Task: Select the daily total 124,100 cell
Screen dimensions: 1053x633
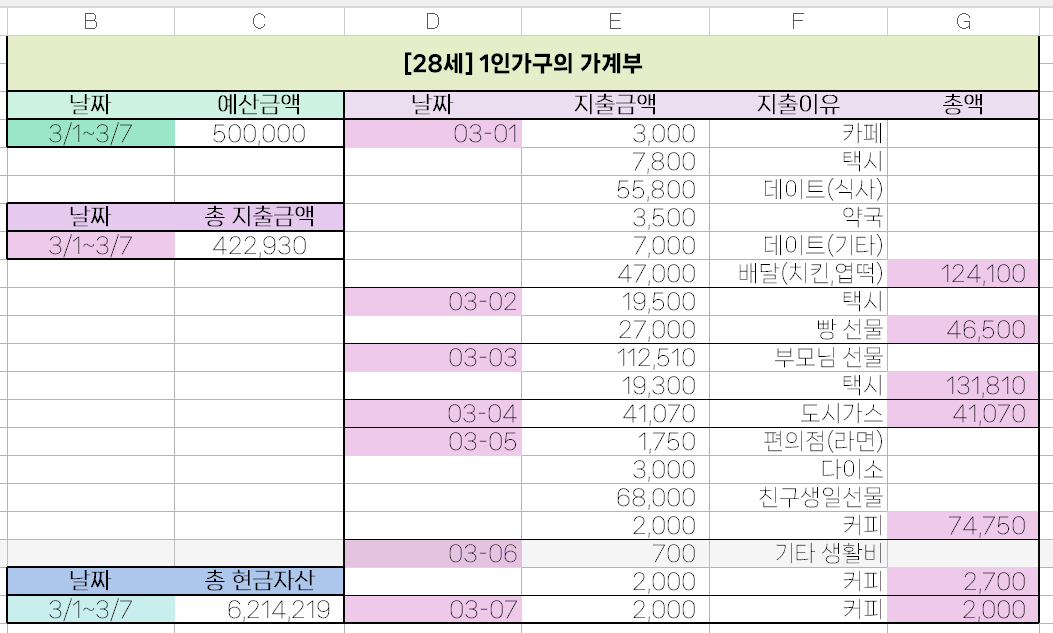Action: [x=963, y=273]
